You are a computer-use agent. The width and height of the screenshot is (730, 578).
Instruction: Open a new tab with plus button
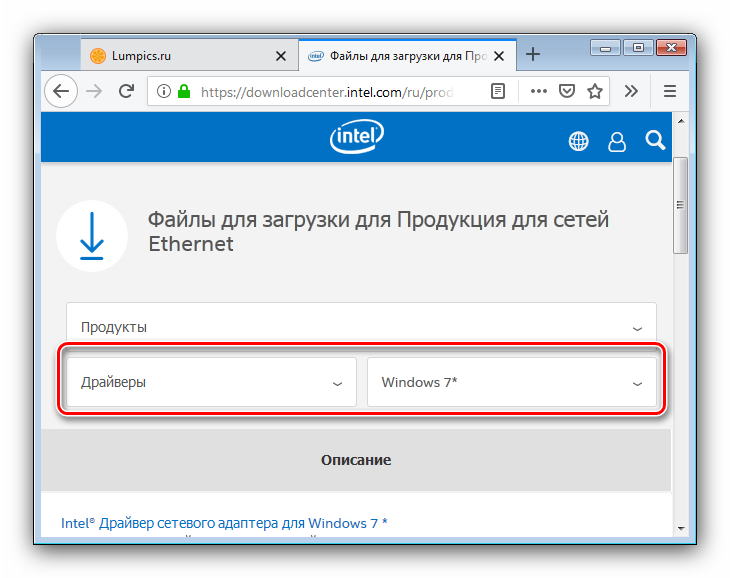point(533,54)
